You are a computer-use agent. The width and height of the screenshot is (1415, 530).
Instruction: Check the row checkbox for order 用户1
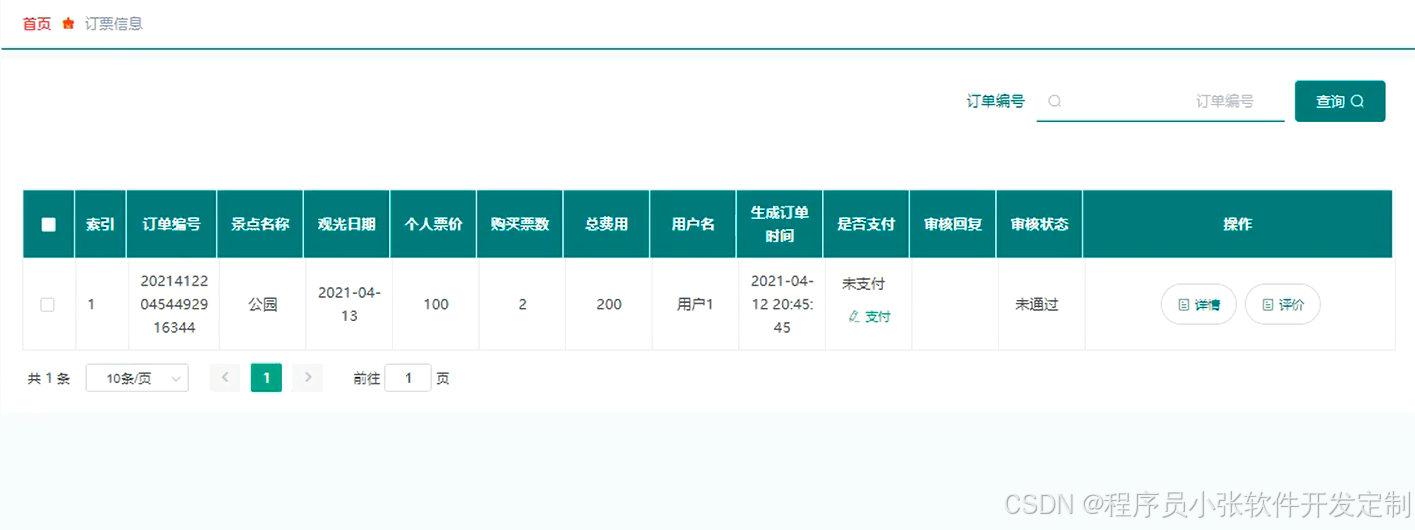(x=48, y=304)
